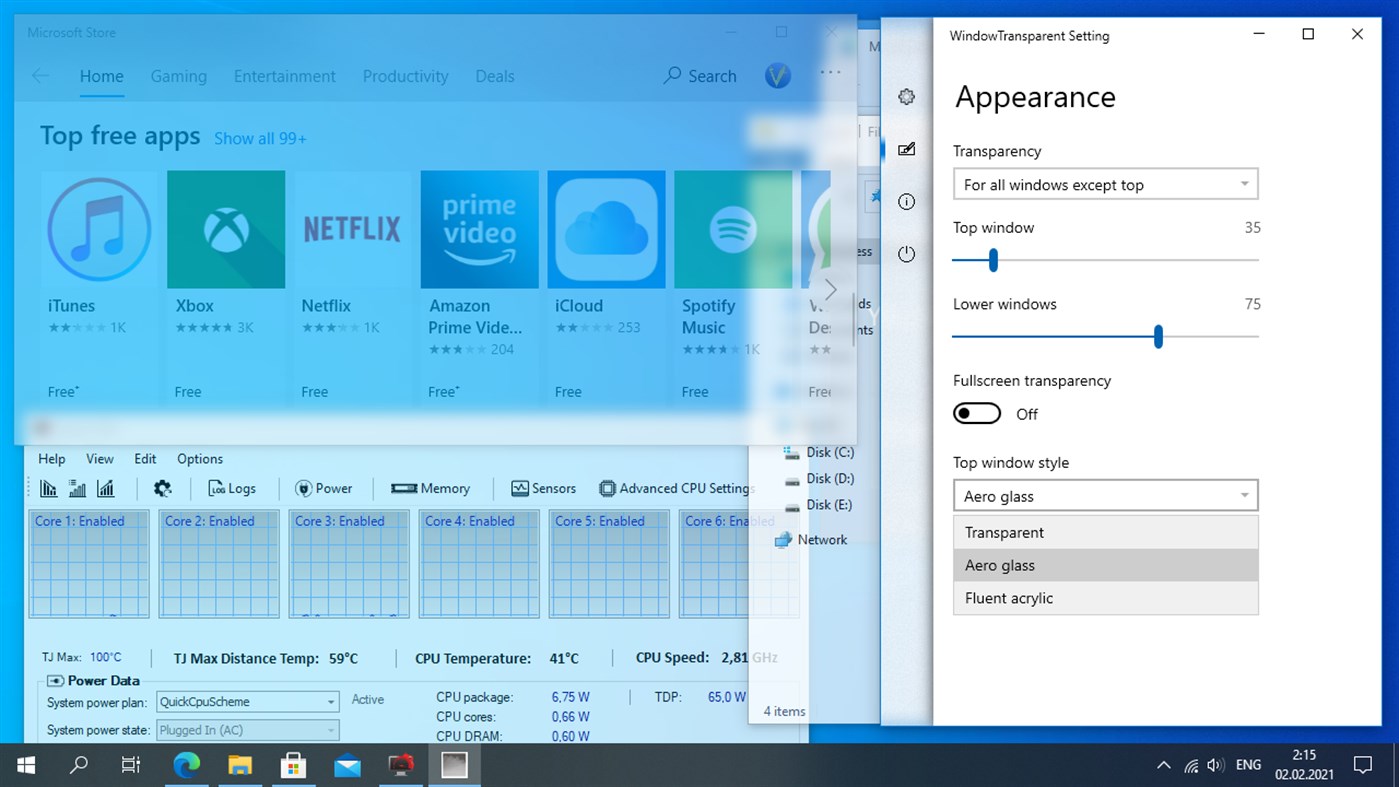
Task: Toggle Fullscreen transparency on
Action: tap(977, 413)
